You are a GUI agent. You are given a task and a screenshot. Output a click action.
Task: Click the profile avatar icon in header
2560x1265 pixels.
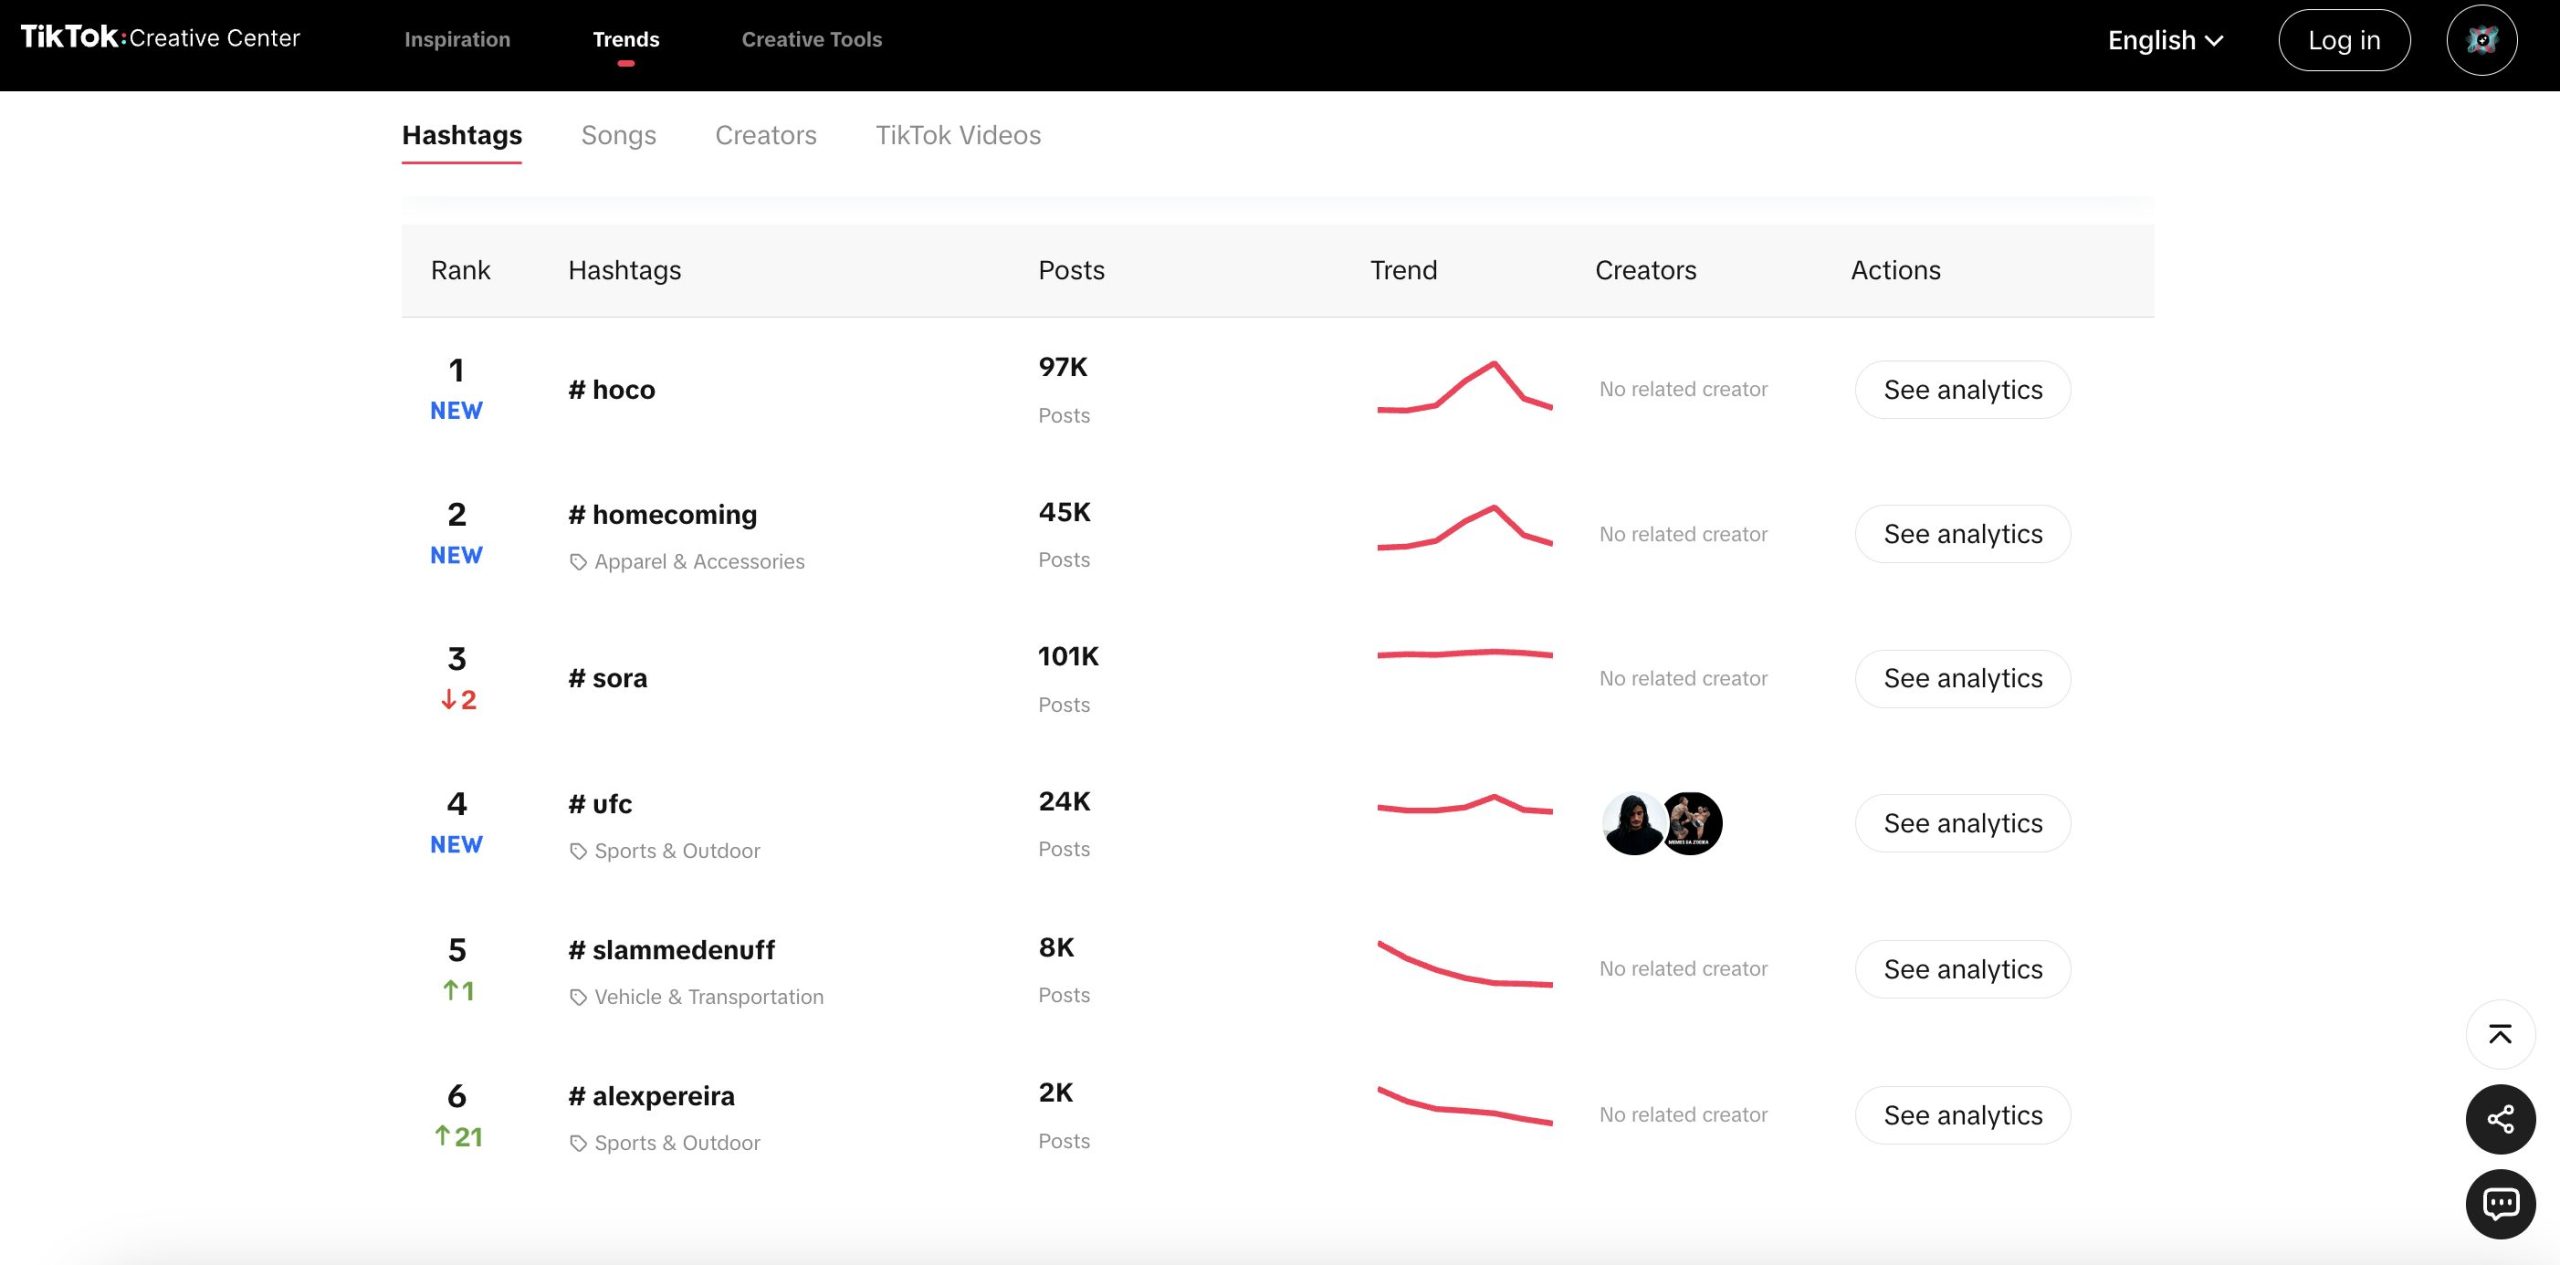coord(2481,40)
